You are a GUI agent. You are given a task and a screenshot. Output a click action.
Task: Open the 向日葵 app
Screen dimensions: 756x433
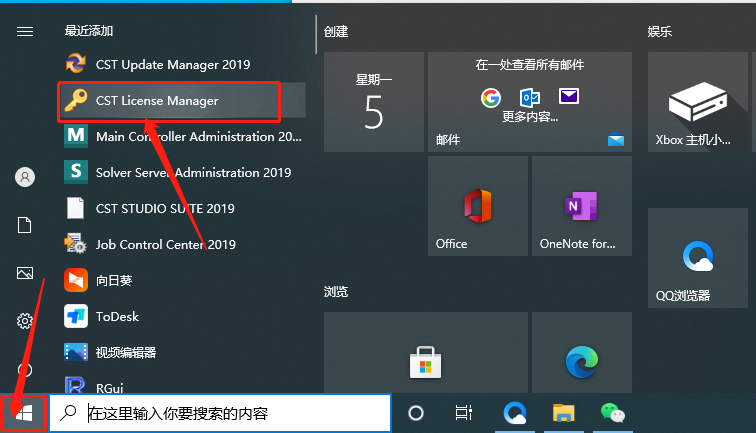[181, 280]
